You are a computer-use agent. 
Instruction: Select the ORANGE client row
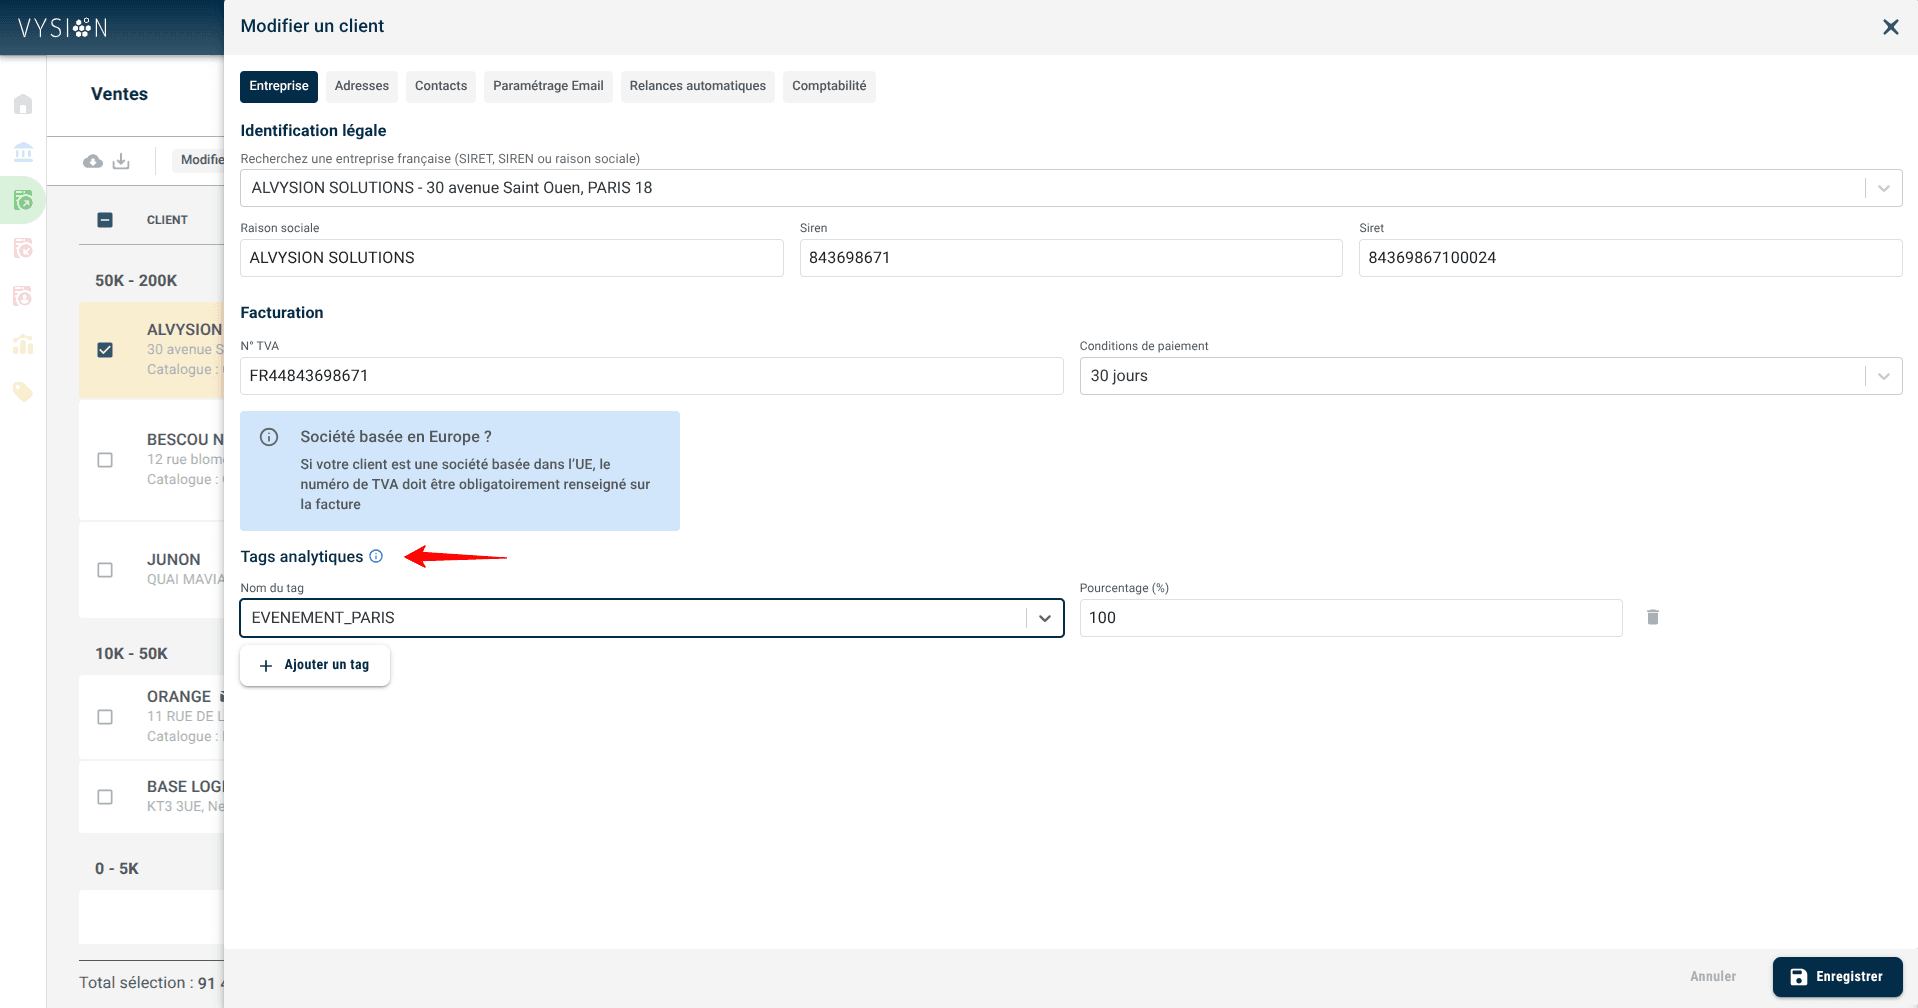pos(151,717)
